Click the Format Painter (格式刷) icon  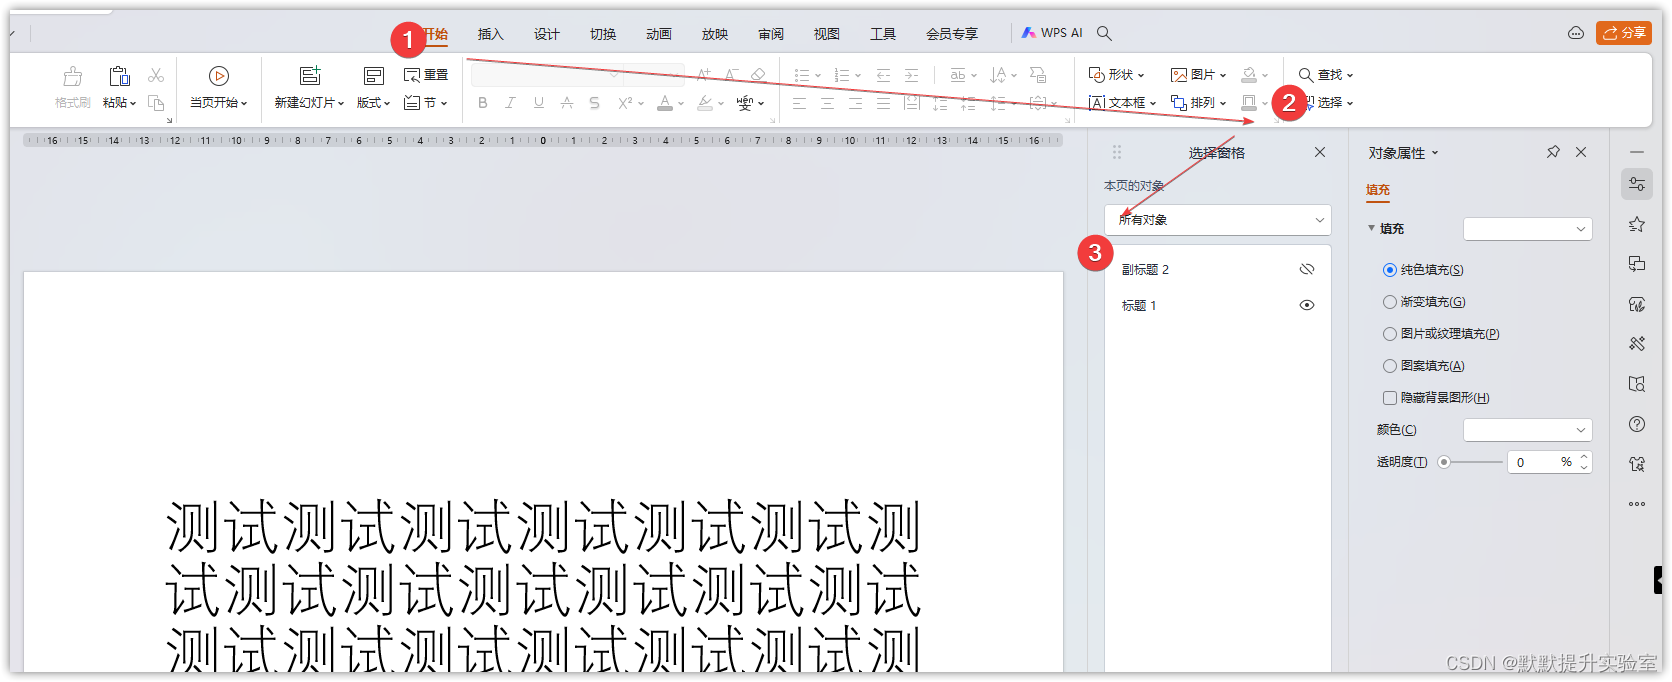point(73,77)
